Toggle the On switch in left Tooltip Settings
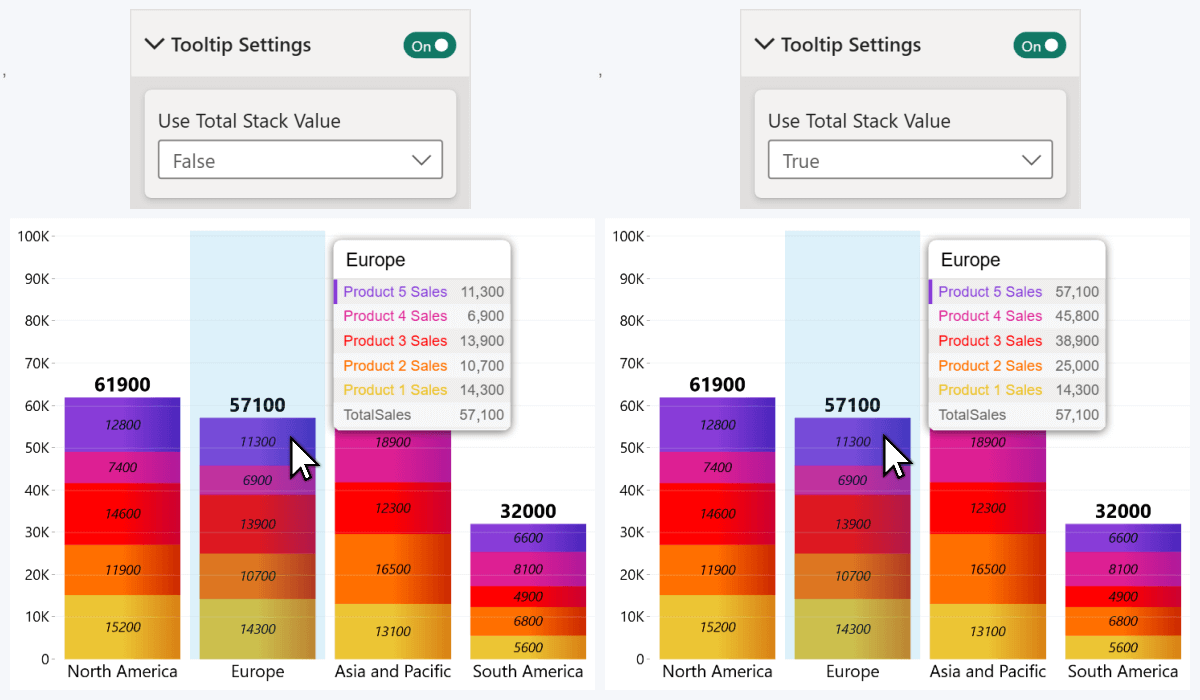This screenshot has height=700, width=1200. point(429,44)
